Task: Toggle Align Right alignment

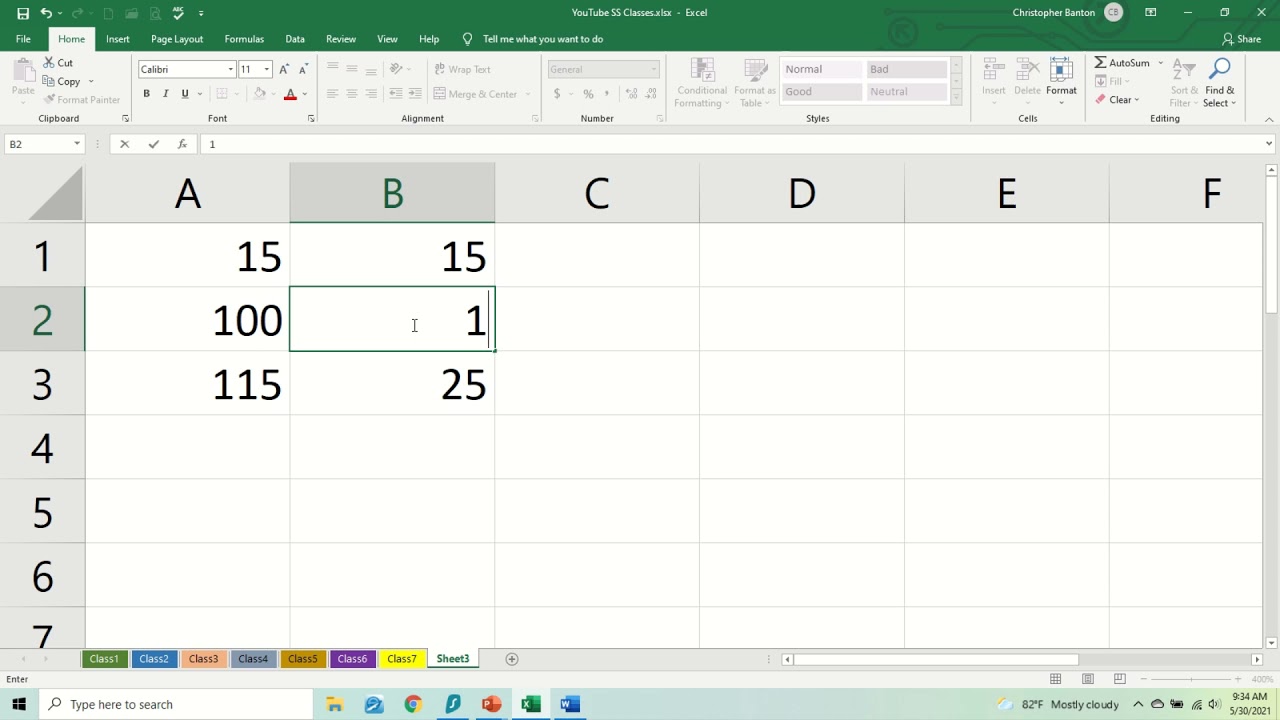Action: coord(371,94)
